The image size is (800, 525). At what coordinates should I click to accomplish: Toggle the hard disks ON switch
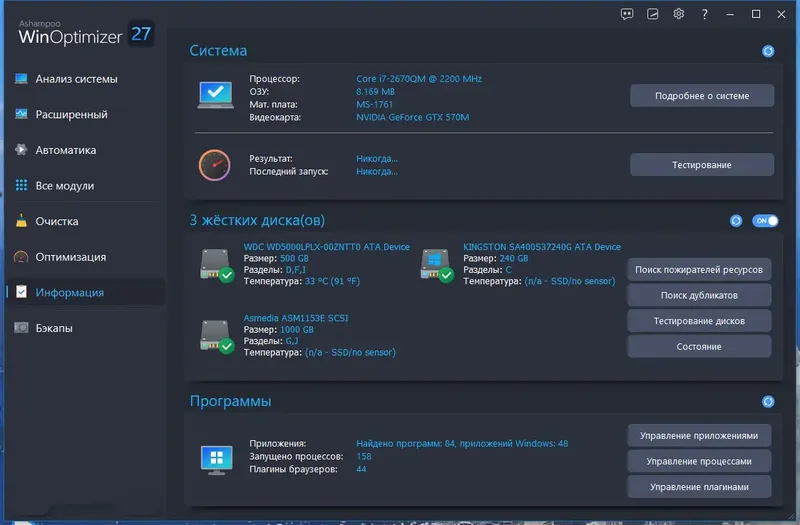tap(765, 221)
